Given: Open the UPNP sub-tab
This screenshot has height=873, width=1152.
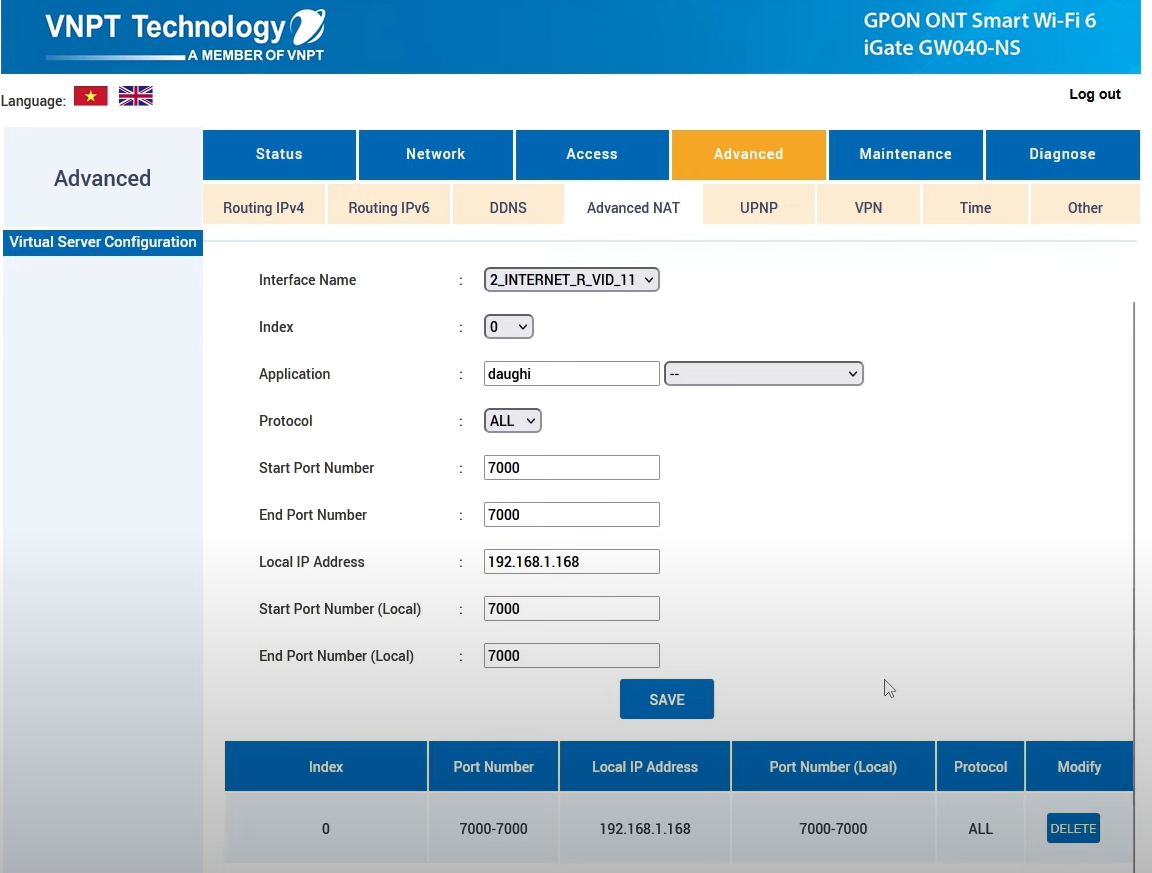Looking at the screenshot, I should click(x=758, y=208).
